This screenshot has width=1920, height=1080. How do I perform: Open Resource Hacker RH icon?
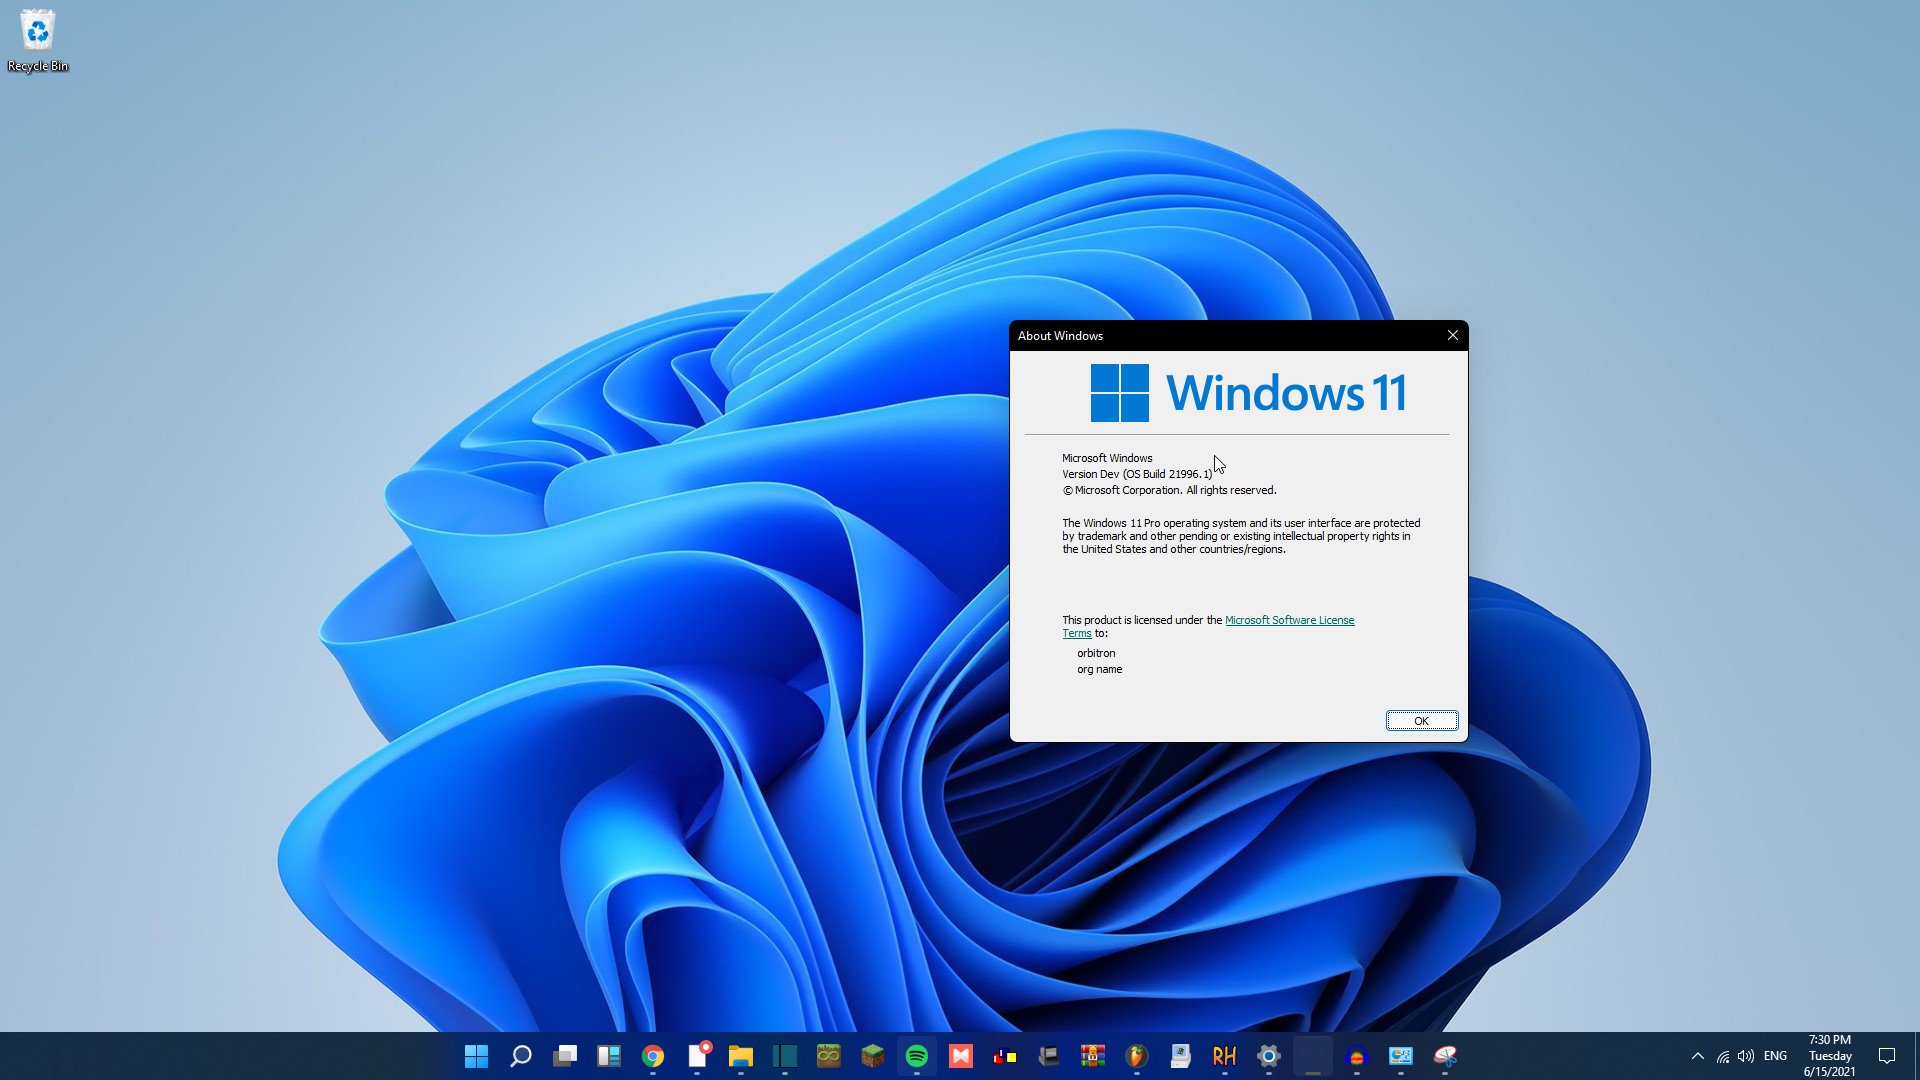1225,1056
